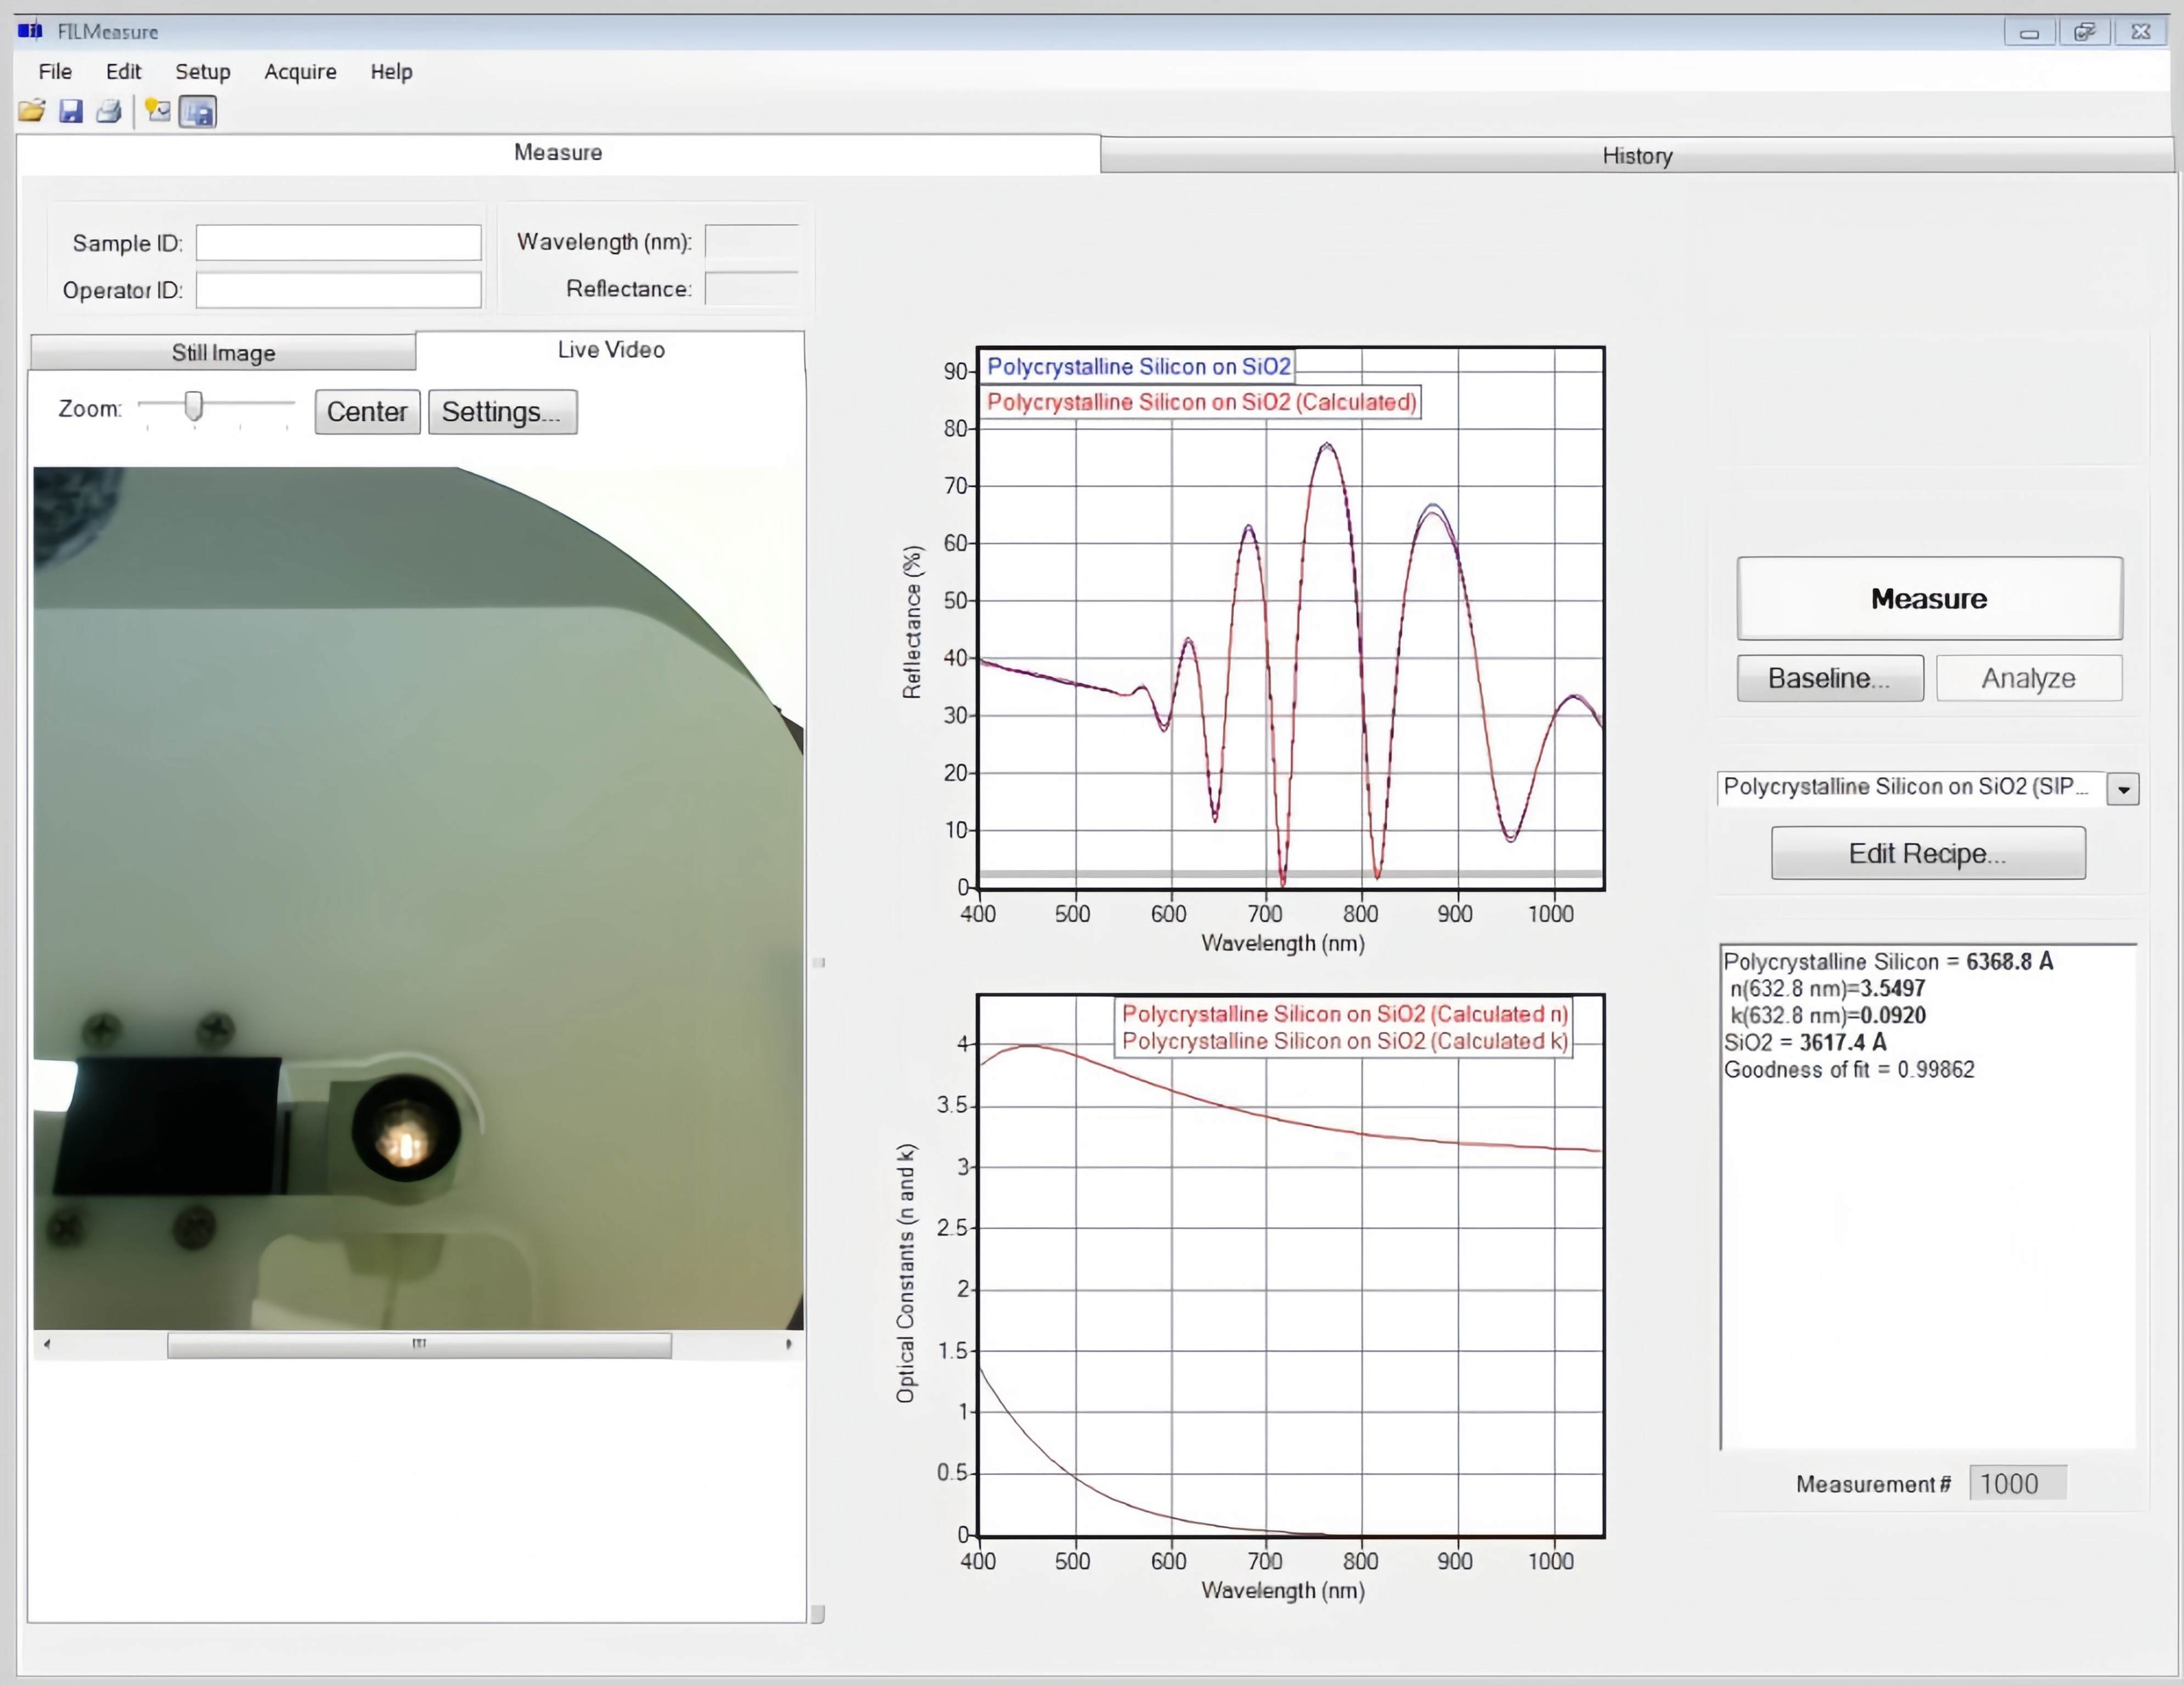Click the SiO2 = 3617.4 A result
This screenshot has width=2184, height=1686.
[x=1805, y=1042]
